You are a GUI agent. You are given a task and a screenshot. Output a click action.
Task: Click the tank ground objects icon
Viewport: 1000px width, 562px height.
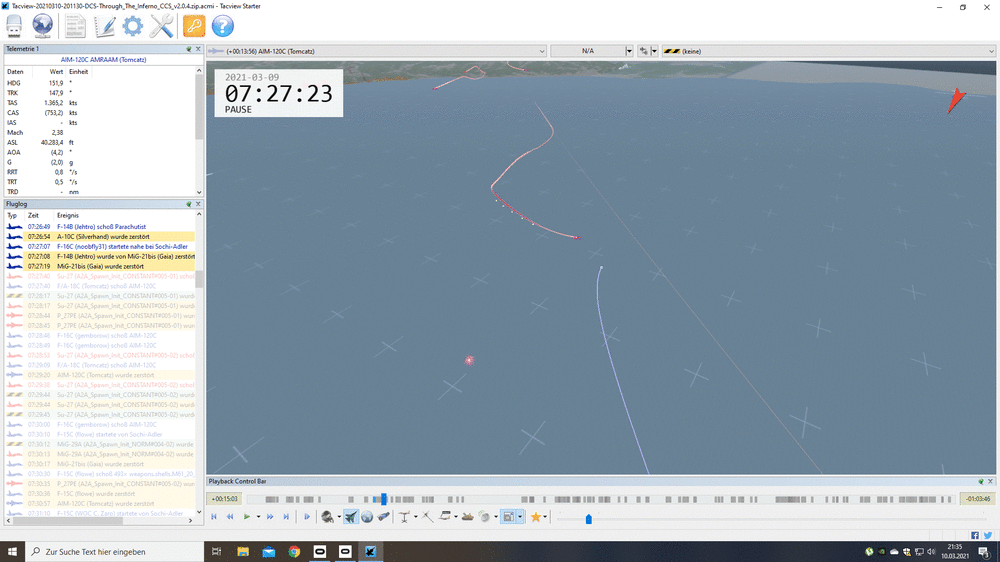coord(467,517)
